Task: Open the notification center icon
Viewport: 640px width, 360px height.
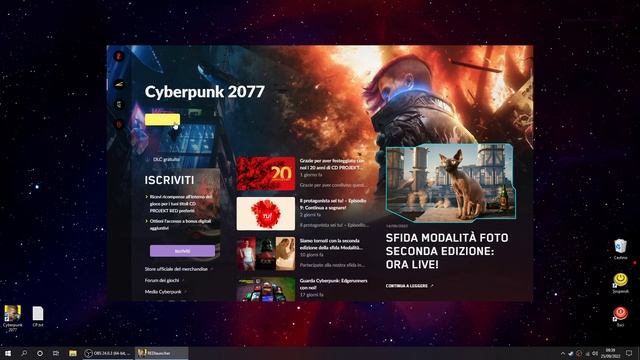Action: [629, 353]
